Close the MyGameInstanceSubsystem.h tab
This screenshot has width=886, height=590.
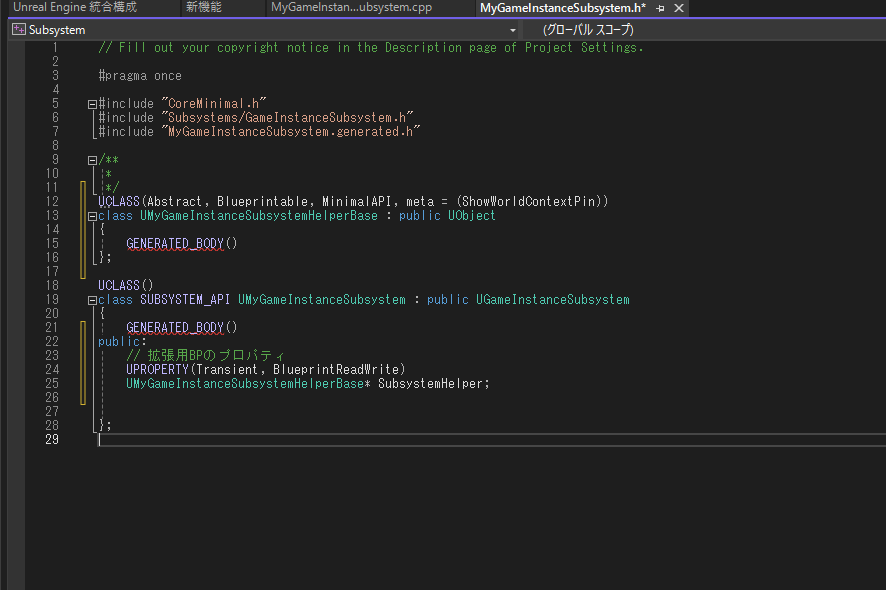[x=679, y=8]
